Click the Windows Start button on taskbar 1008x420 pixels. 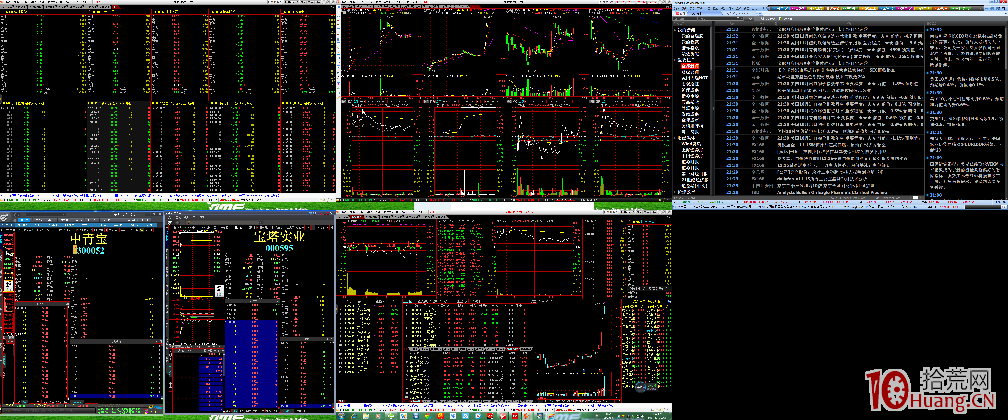343,415
